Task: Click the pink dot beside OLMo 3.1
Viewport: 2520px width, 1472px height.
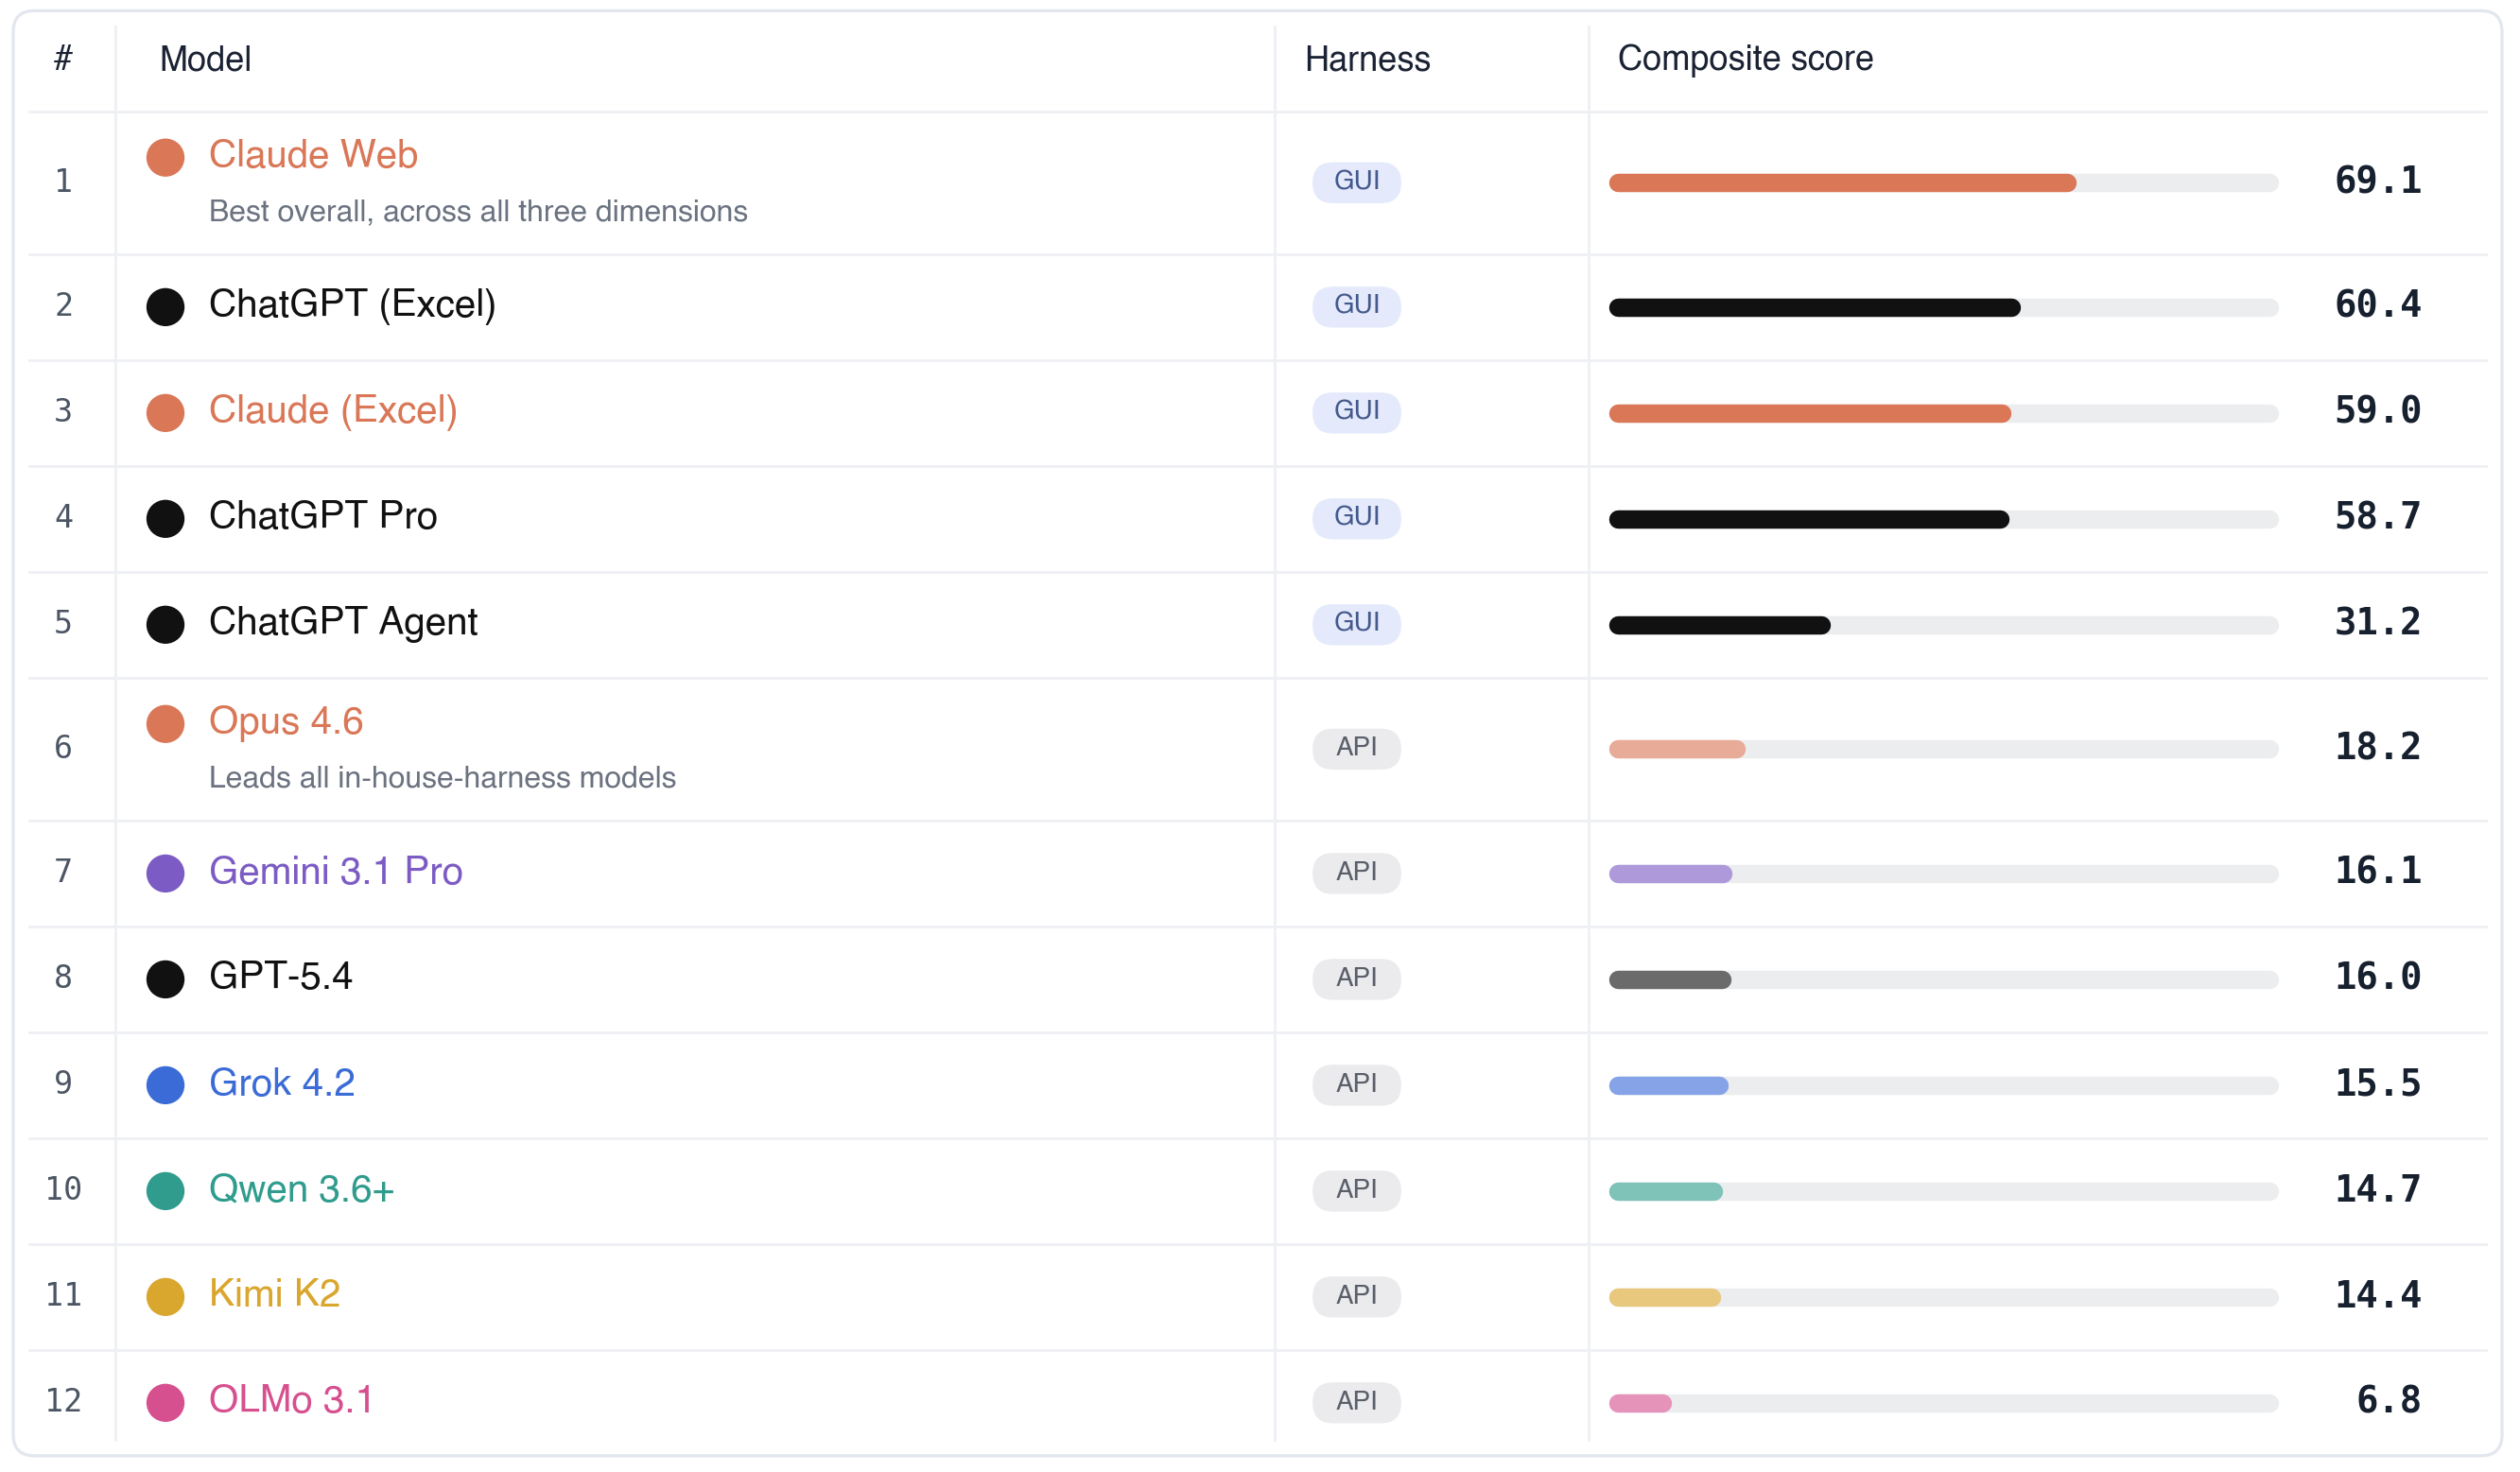Action: 165,1403
